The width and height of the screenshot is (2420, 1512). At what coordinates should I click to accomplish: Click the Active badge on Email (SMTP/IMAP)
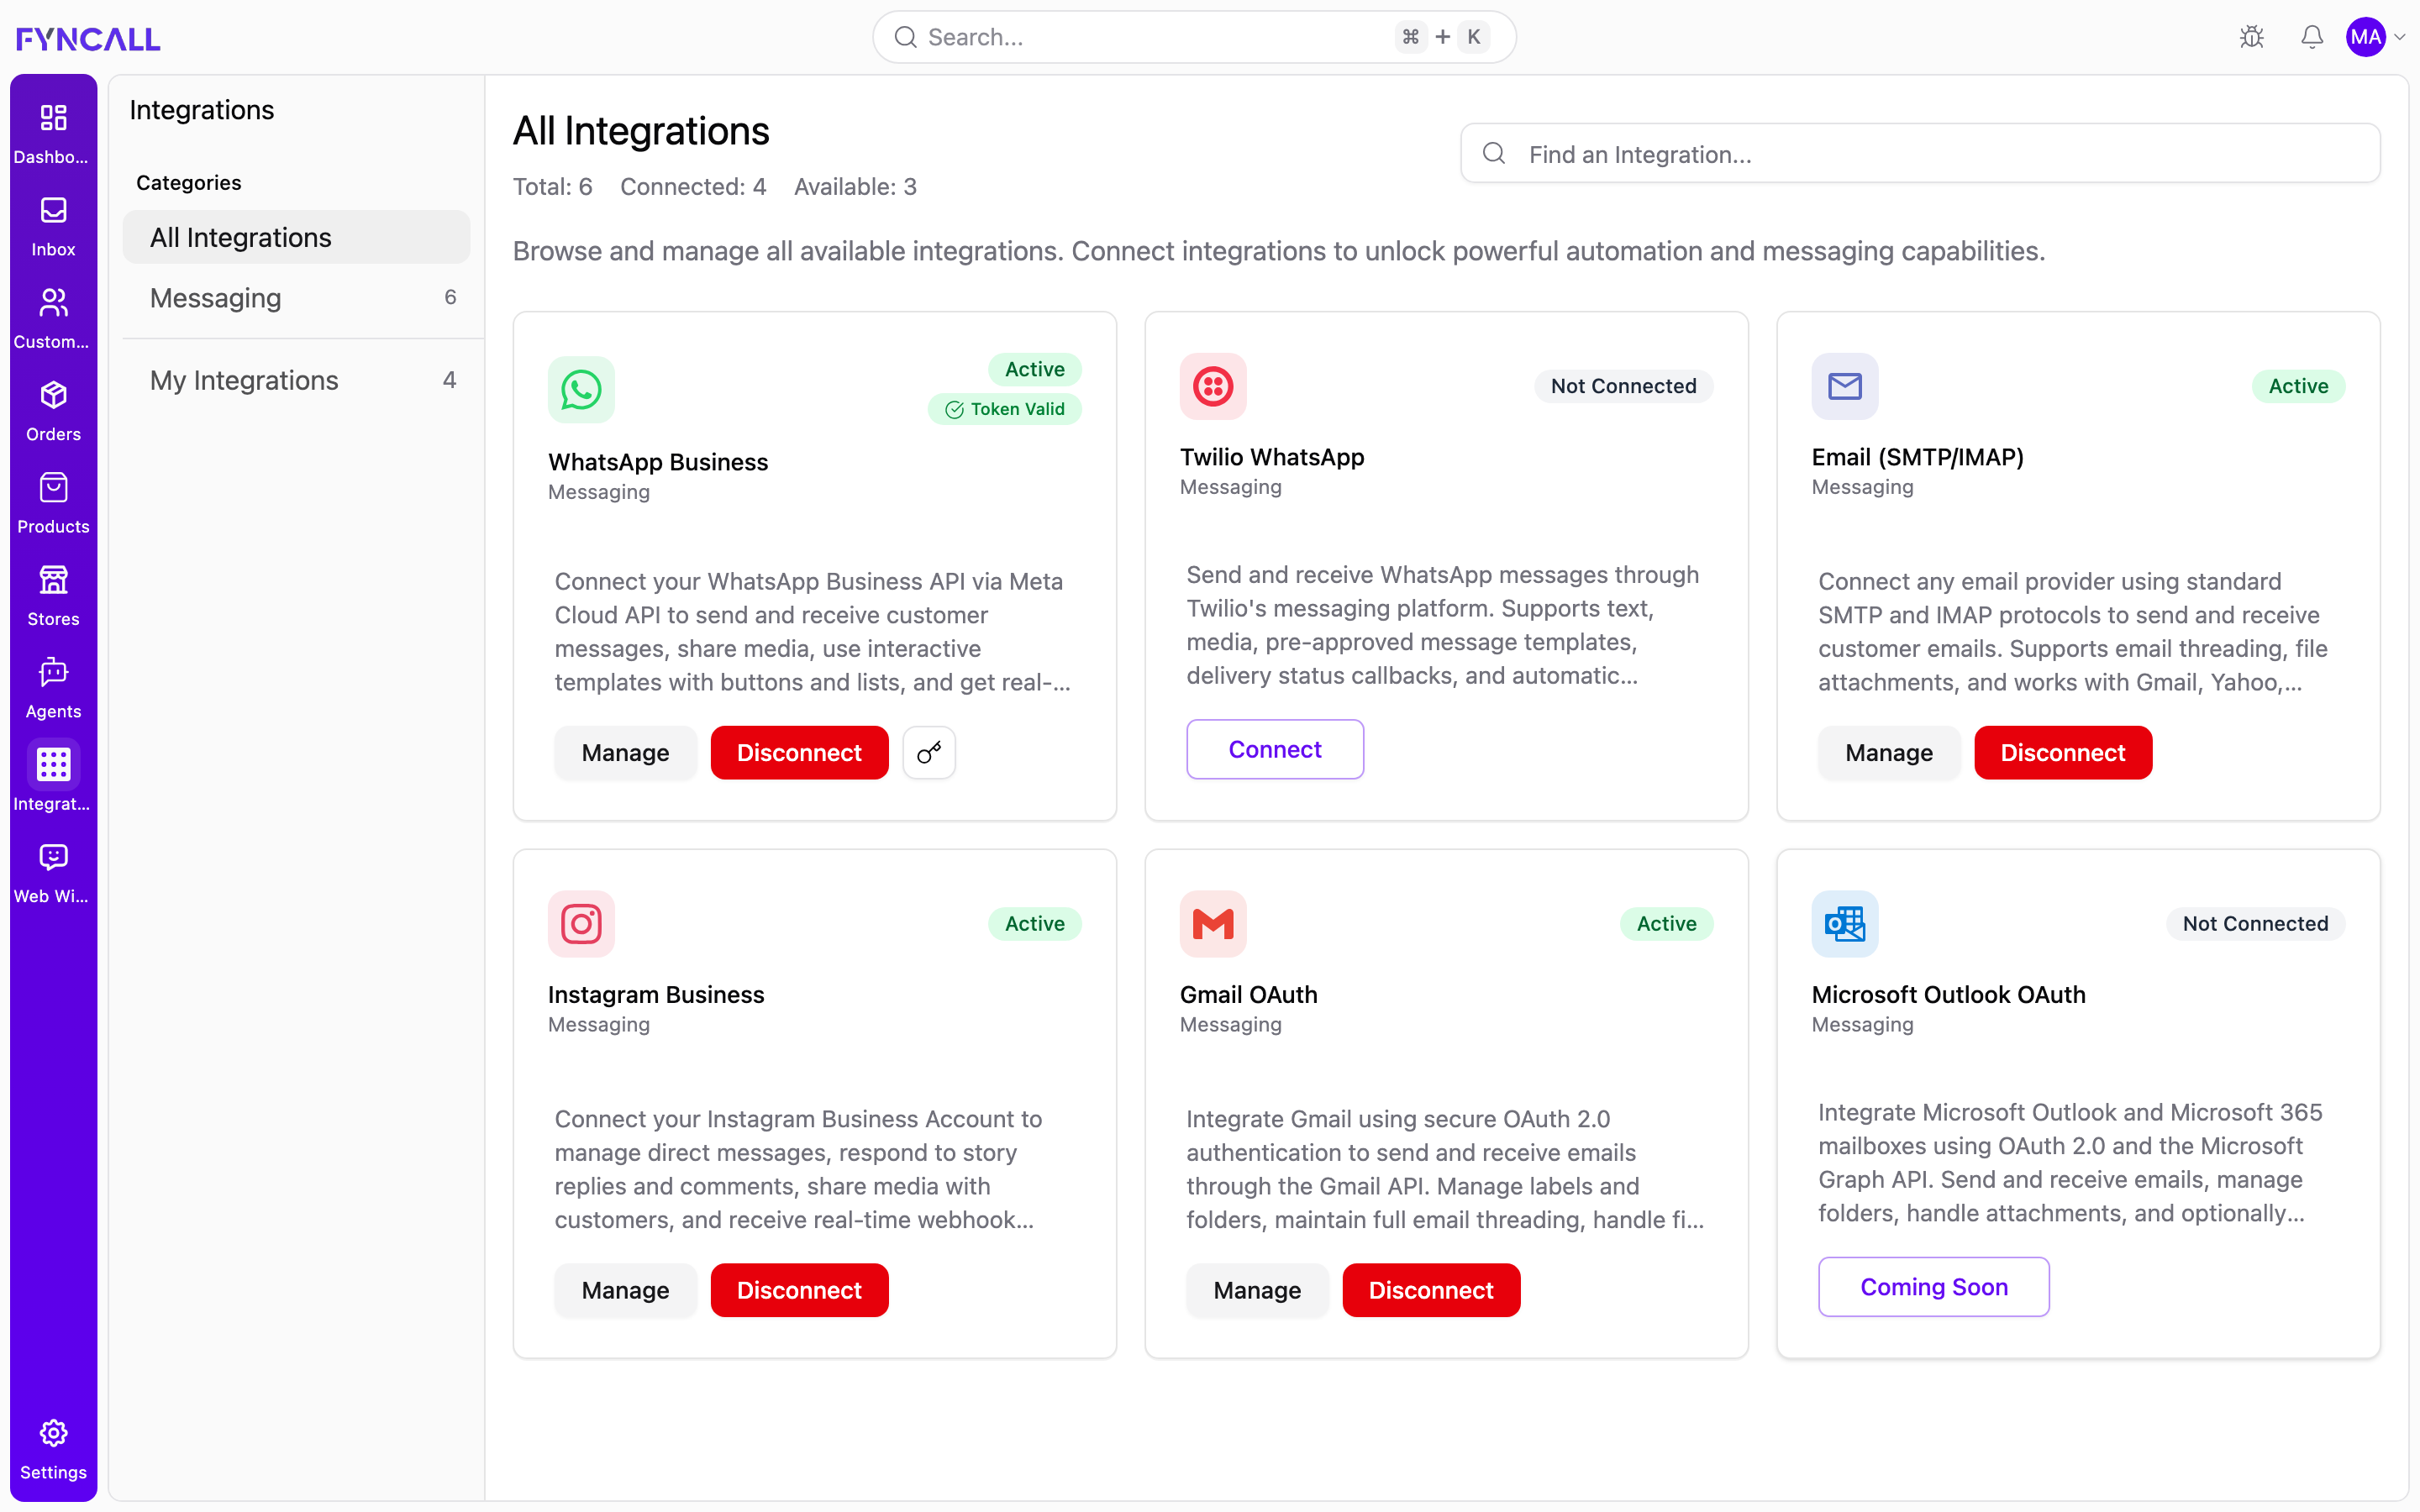pos(2298,386)
